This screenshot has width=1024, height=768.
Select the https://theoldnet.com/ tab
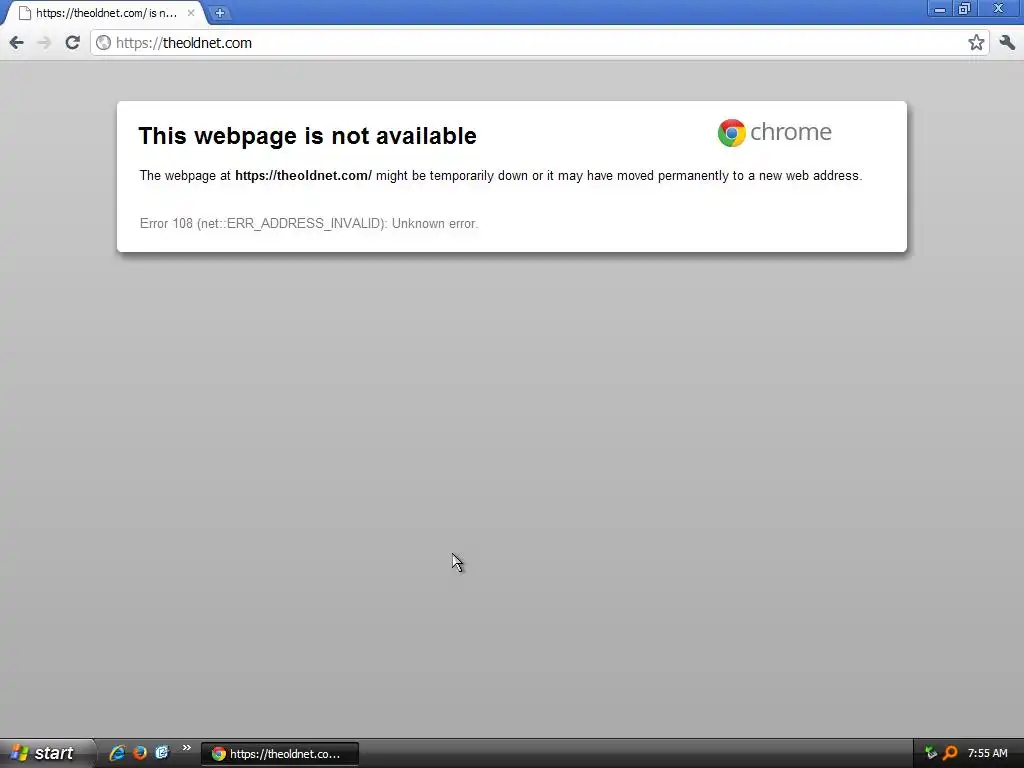point(106,13)
